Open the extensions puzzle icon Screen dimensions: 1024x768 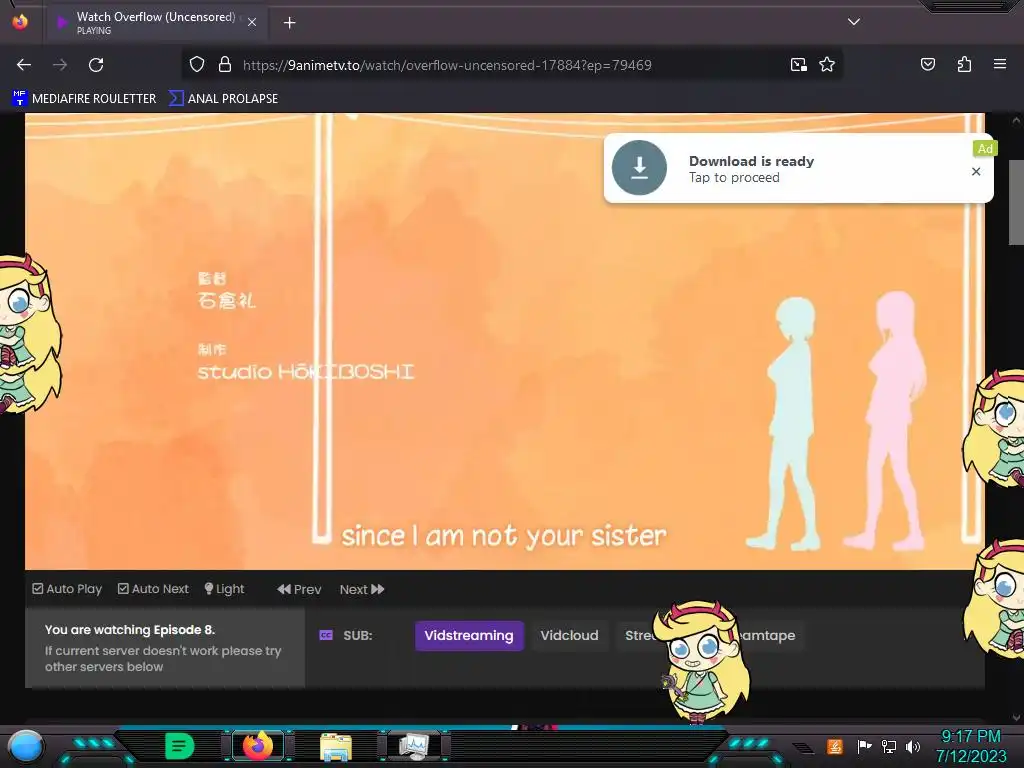tap(964, 64)
